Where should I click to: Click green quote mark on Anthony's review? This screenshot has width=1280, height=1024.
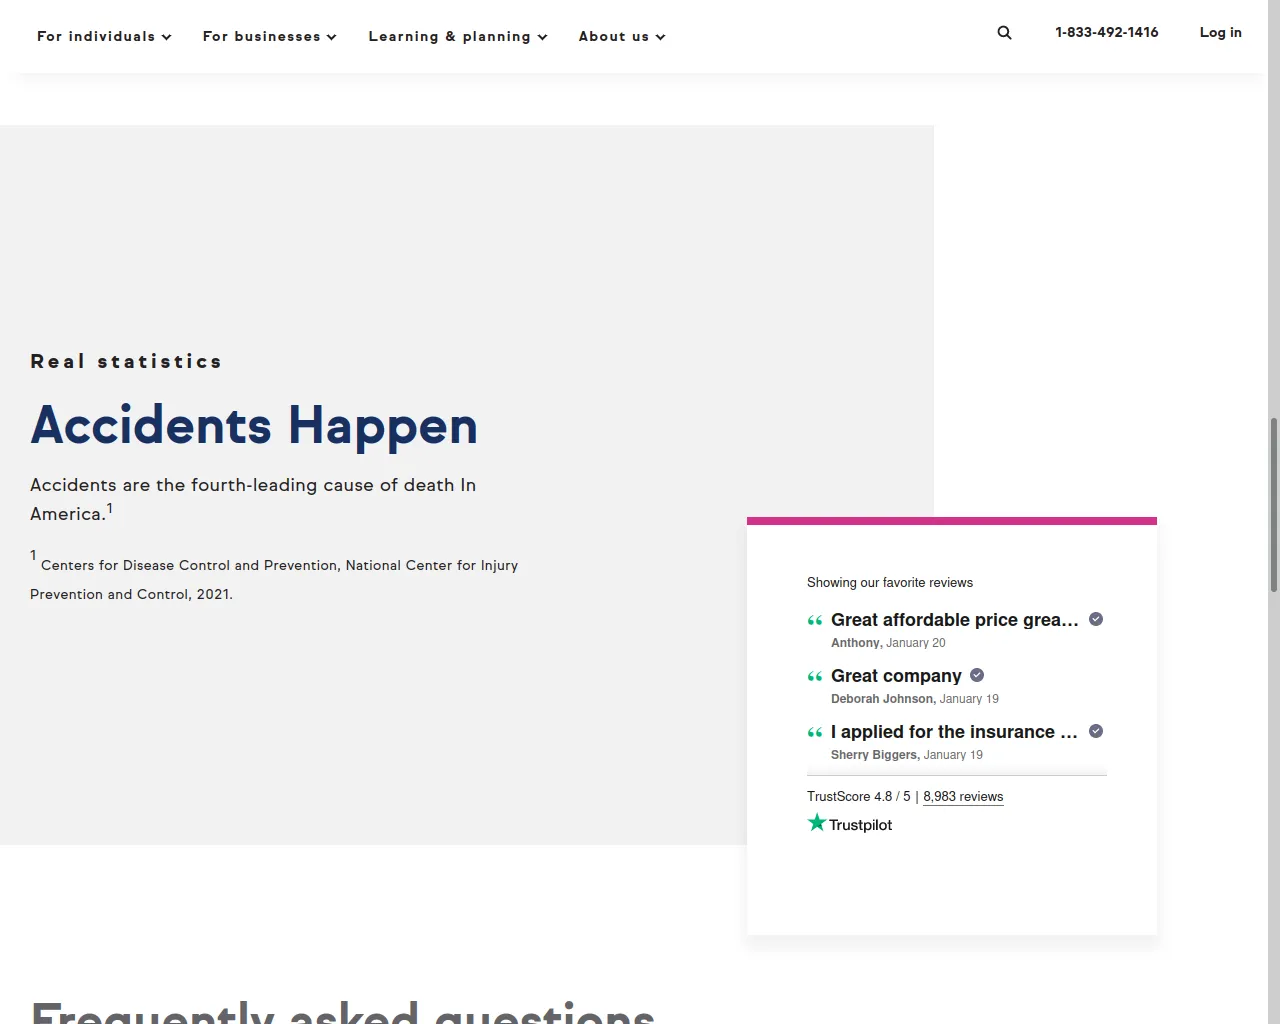[815, 621]
